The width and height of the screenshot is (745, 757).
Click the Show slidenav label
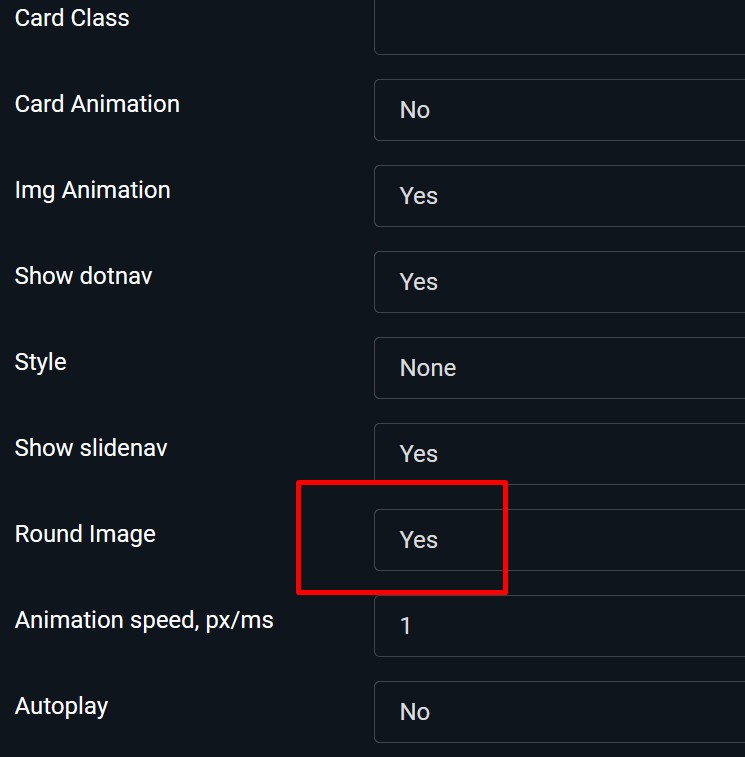pos(91,448)
